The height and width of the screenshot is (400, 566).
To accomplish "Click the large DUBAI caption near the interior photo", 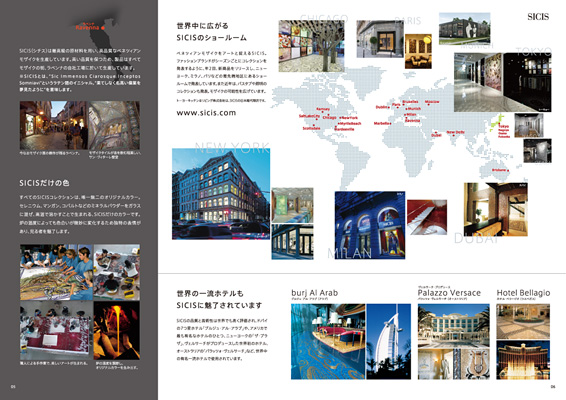I will [x=476, y=238].
